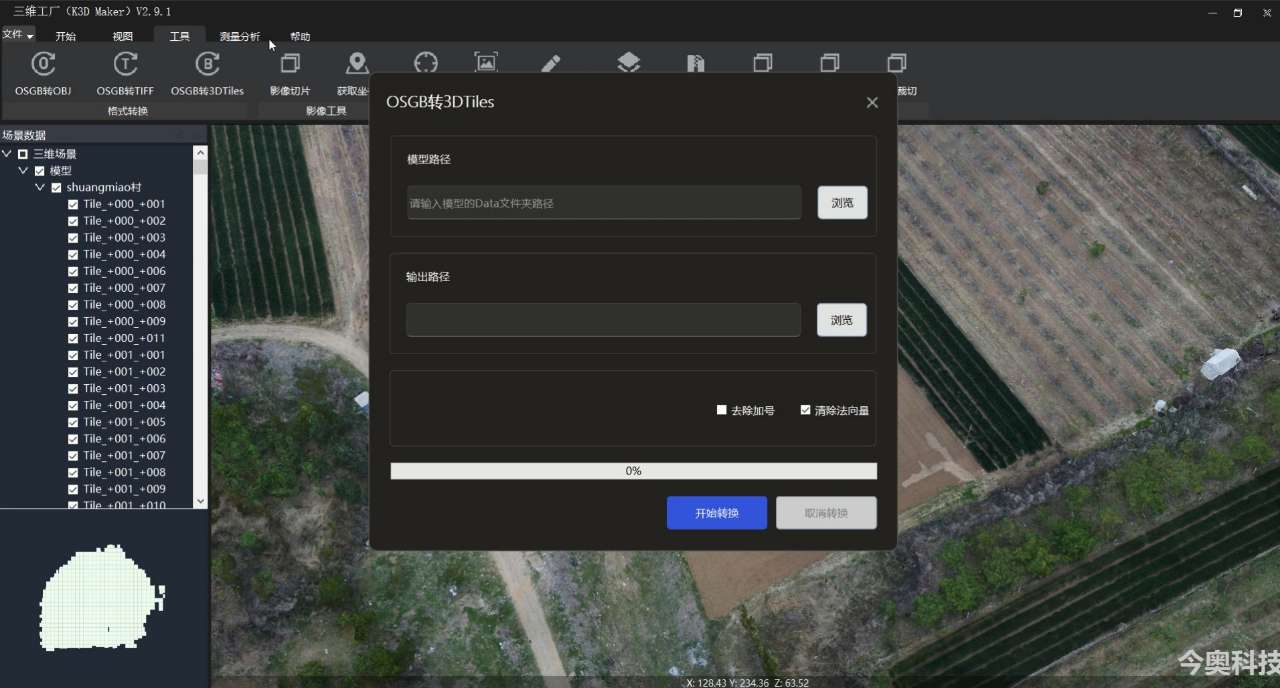
Task: Enable the 去除加号 checkbox
Action: [721, 409]
